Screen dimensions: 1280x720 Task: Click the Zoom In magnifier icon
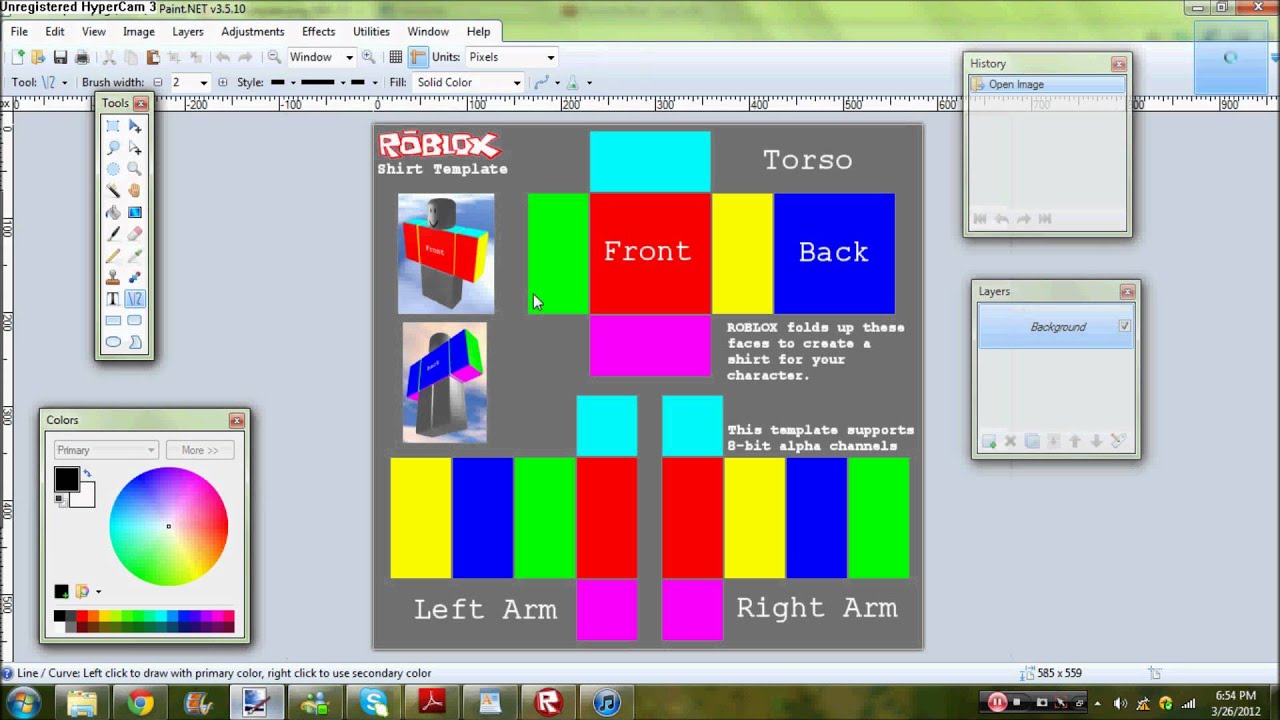(x=369, y=57)
